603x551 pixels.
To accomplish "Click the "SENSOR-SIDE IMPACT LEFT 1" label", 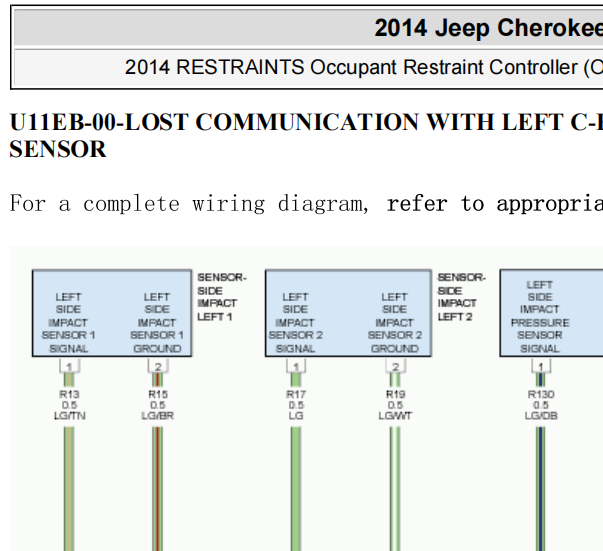I will pos(222,297).
